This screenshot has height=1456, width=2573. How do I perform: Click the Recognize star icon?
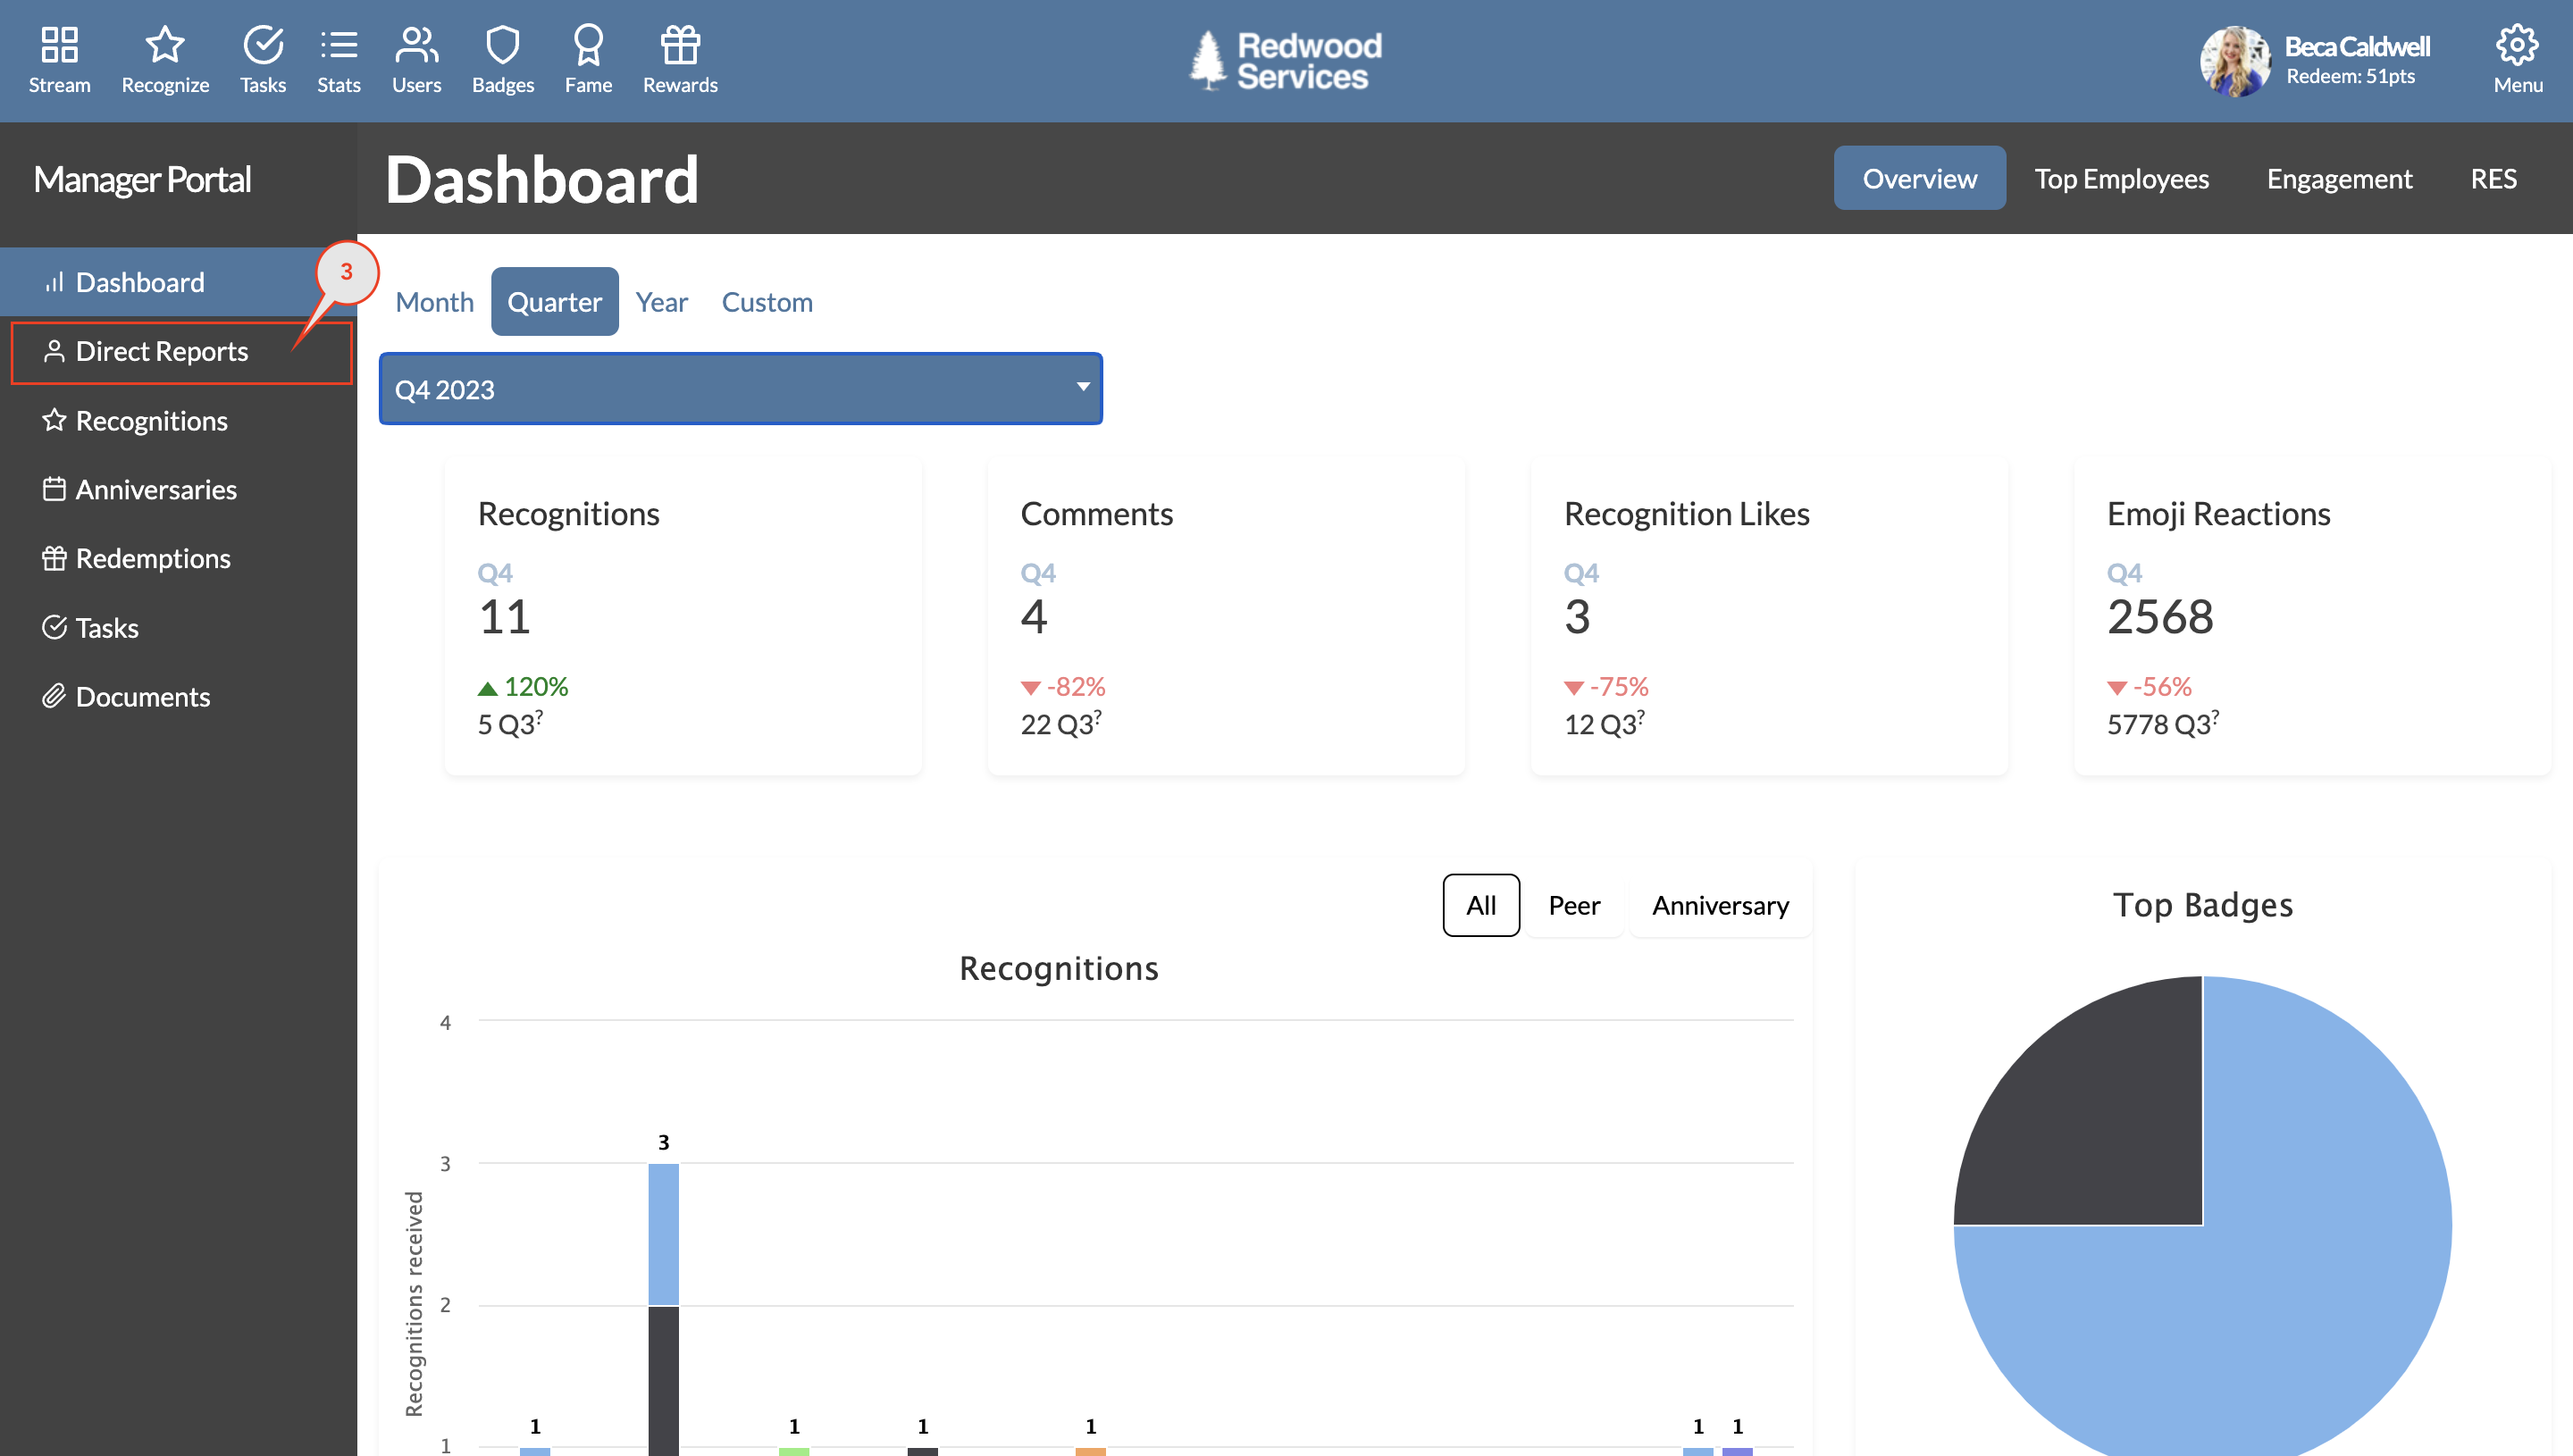[x=165, y=45]
